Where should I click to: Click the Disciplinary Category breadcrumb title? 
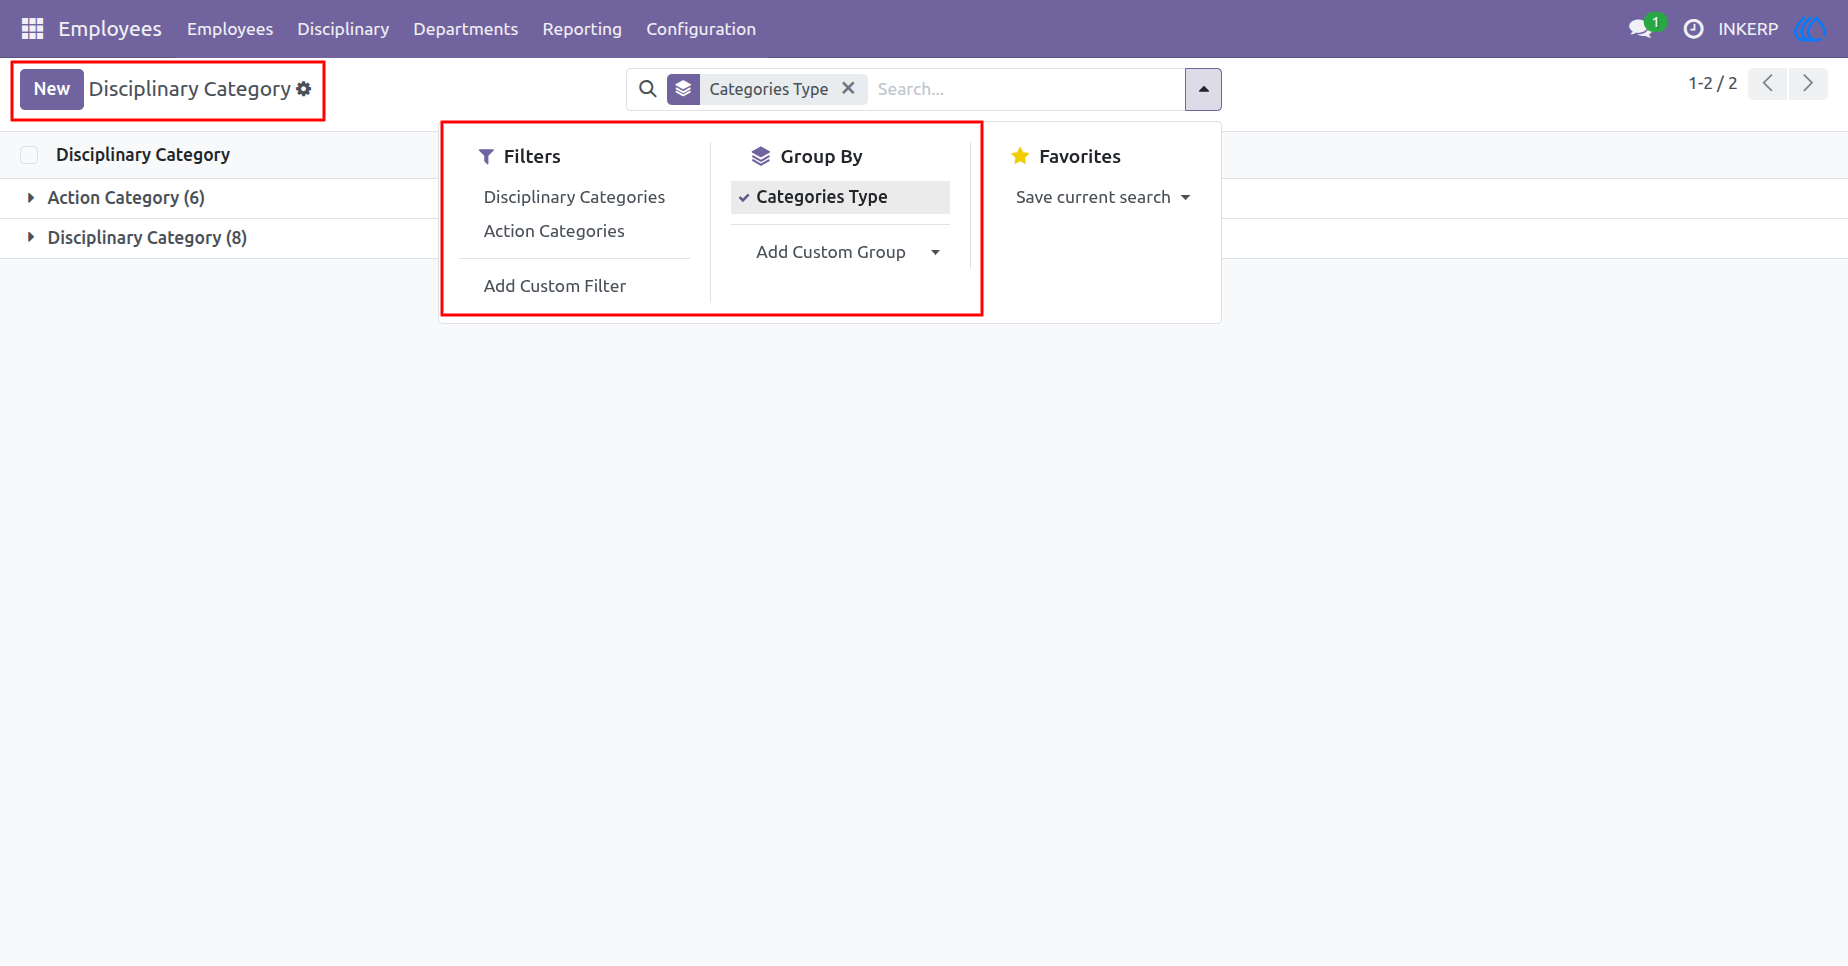[x=190, y=89]
